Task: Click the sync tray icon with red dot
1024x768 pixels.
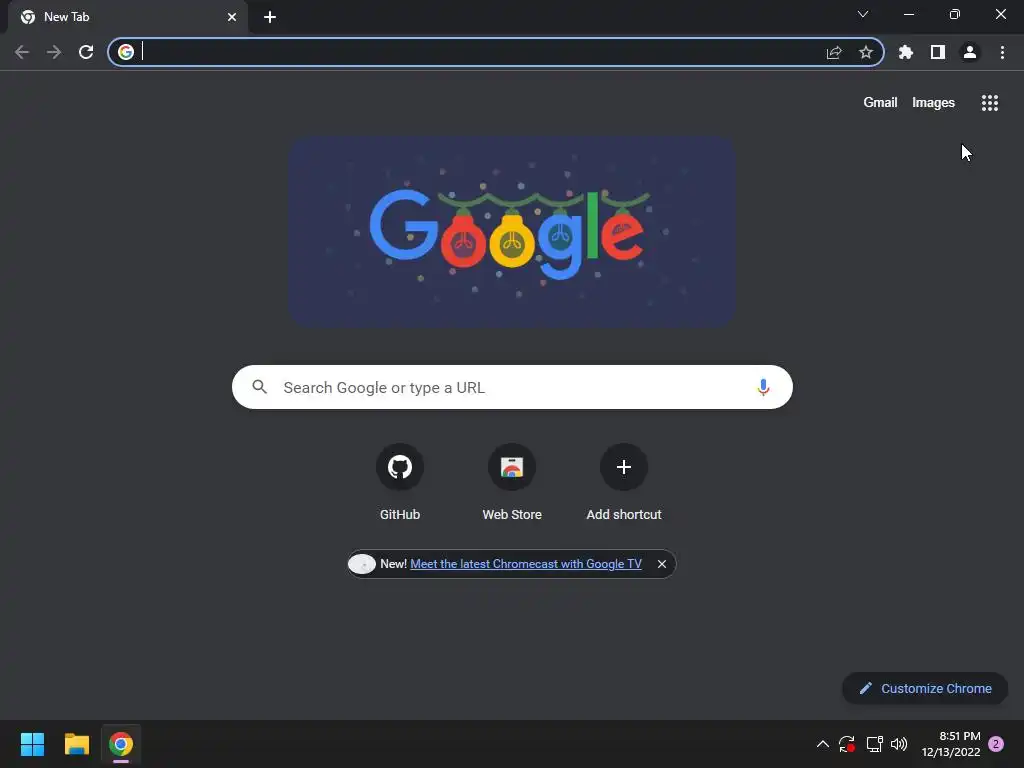Action: click(847, 744)
